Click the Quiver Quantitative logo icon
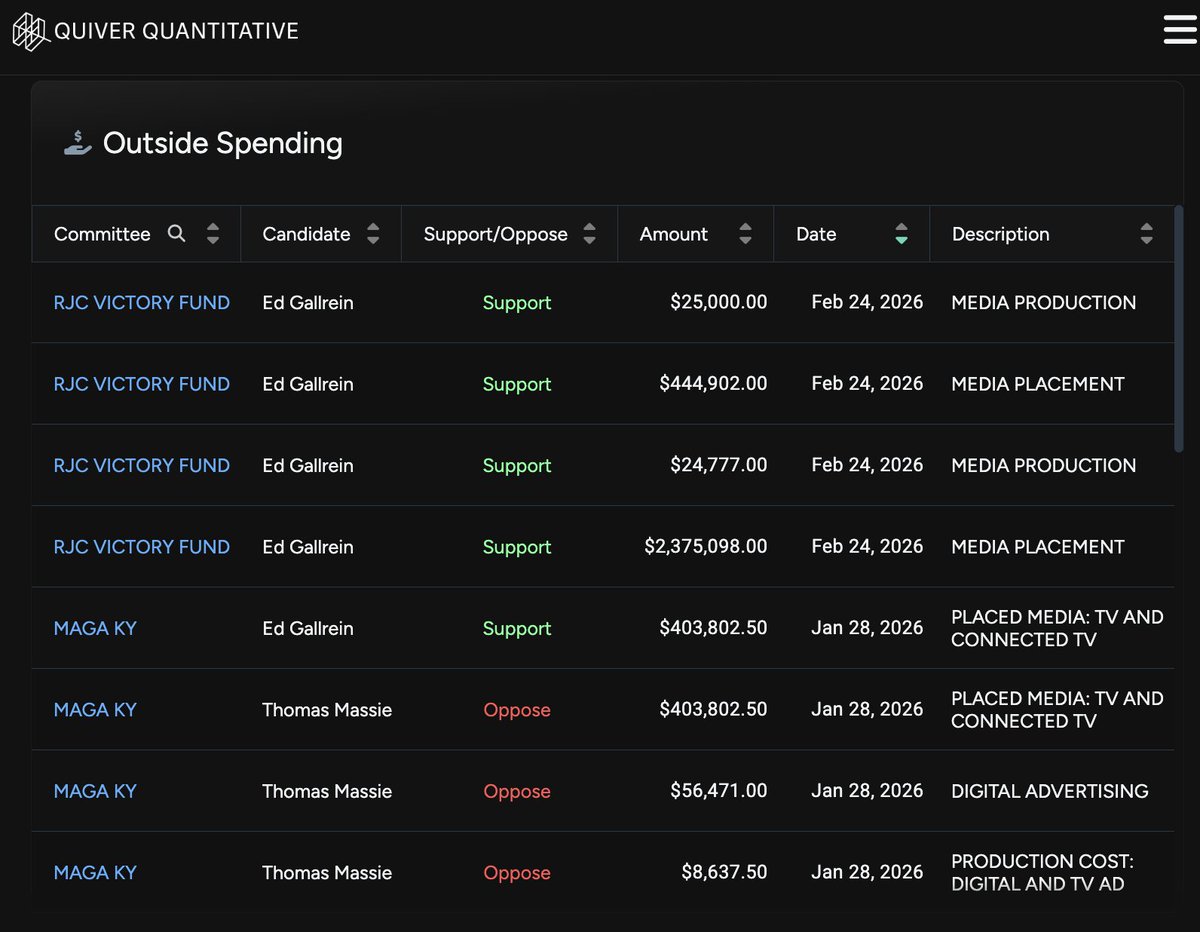Viewport: 1200px width, 932px height. tap(29, 30)
